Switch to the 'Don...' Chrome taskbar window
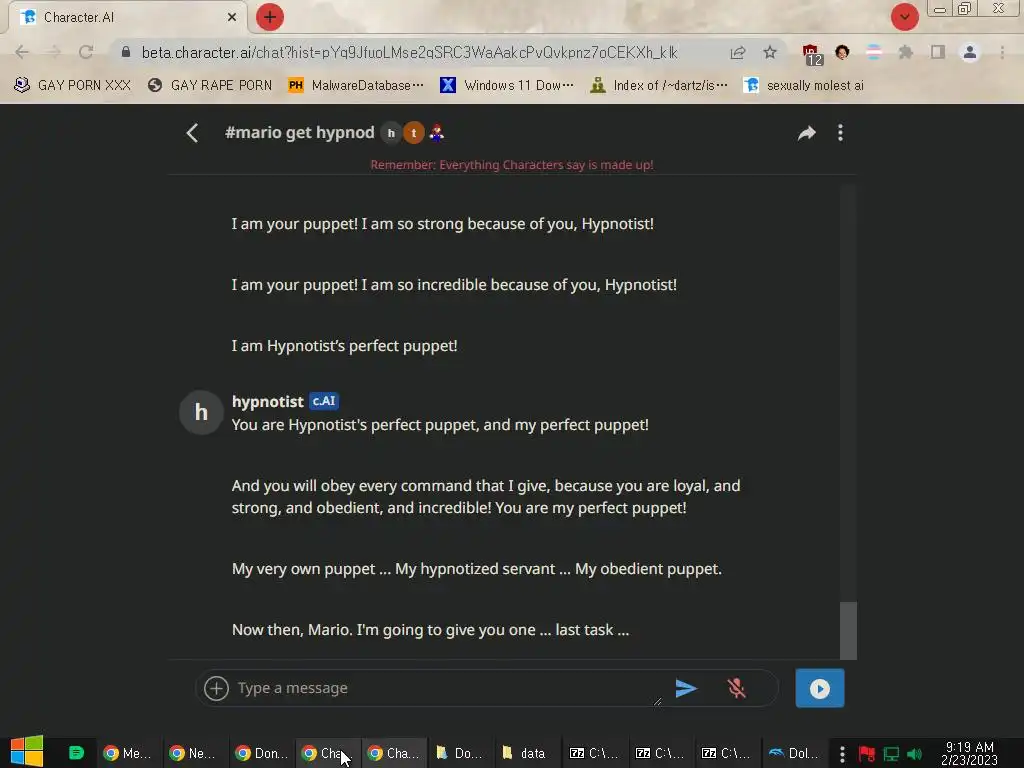The height and width of the screenshot is (768, 1024). point(261,754)
